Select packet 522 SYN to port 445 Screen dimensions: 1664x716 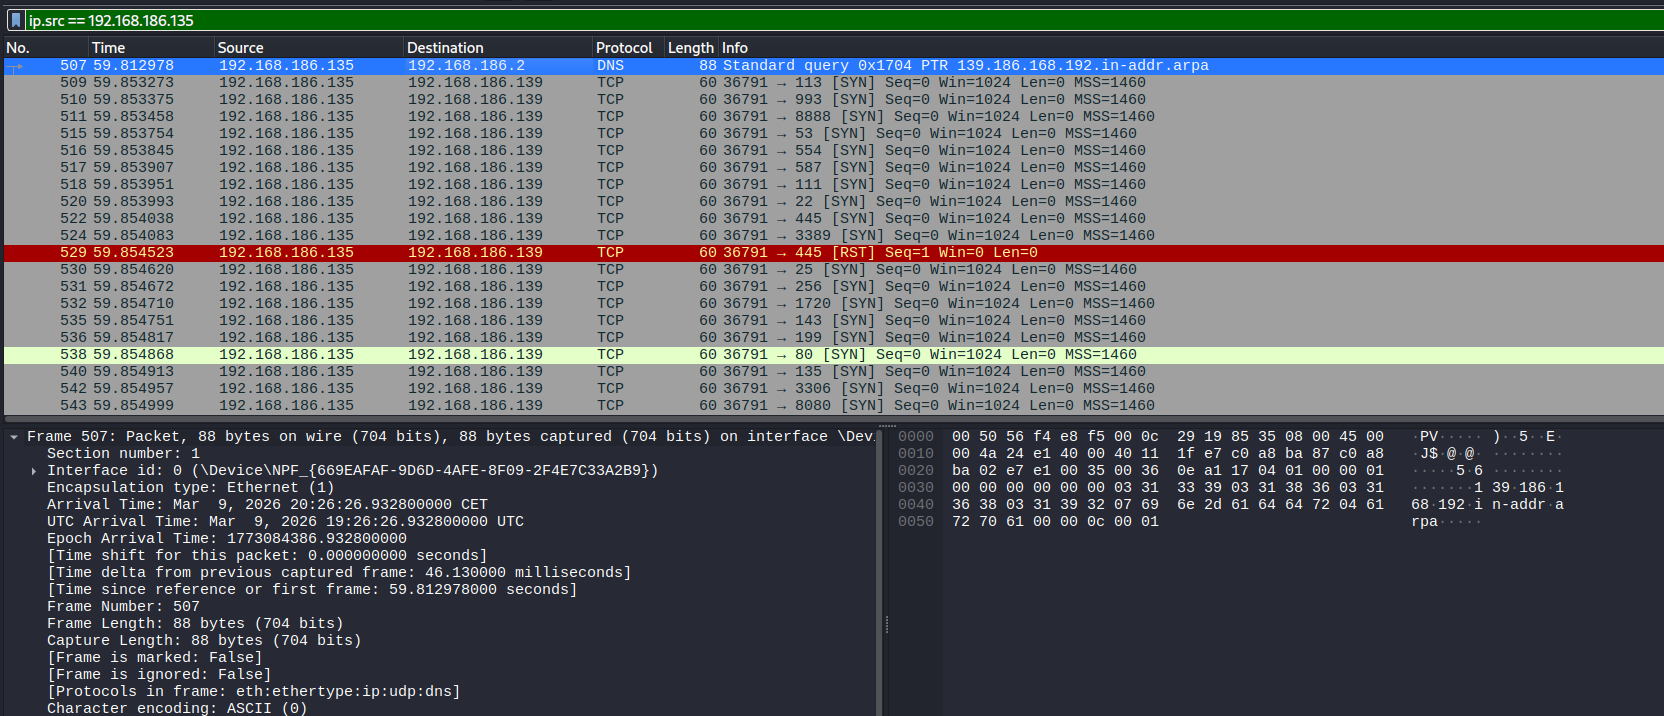pos(834,218)
